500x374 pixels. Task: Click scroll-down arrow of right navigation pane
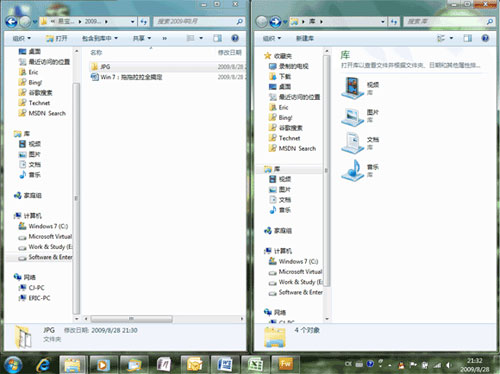pos(327,319)
